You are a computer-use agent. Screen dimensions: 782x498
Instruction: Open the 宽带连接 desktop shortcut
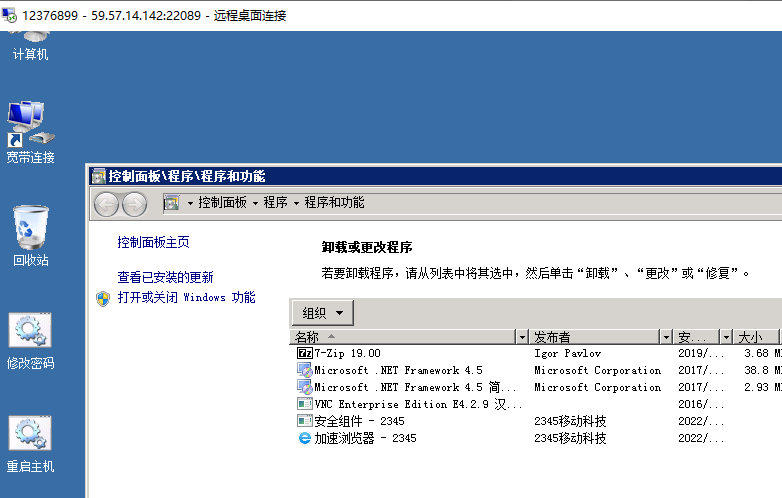(x=30, y=132)
